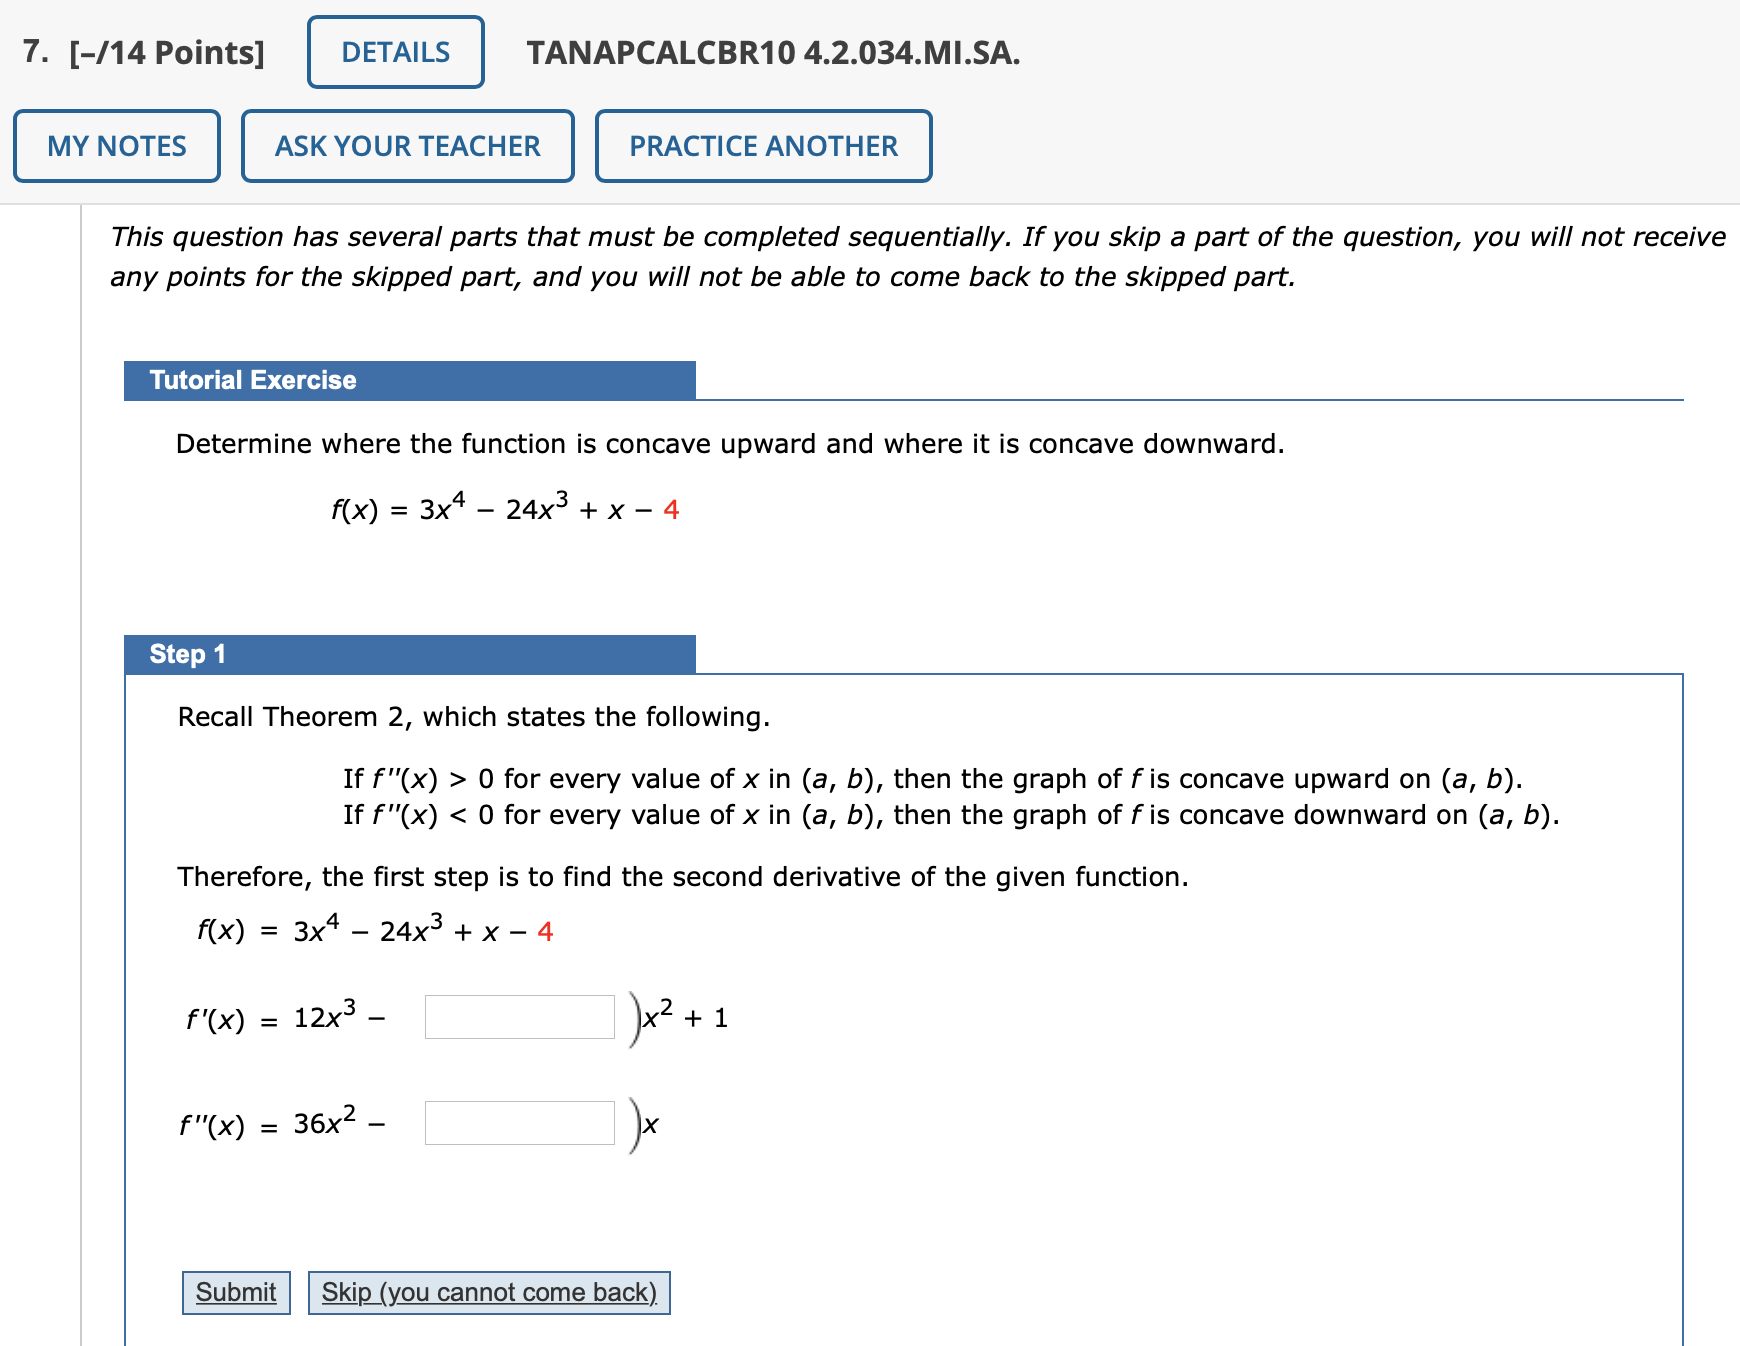Click the question number 7
Image resolution: width=1740 pixels, height=1346 pixels.
point(34,52)
